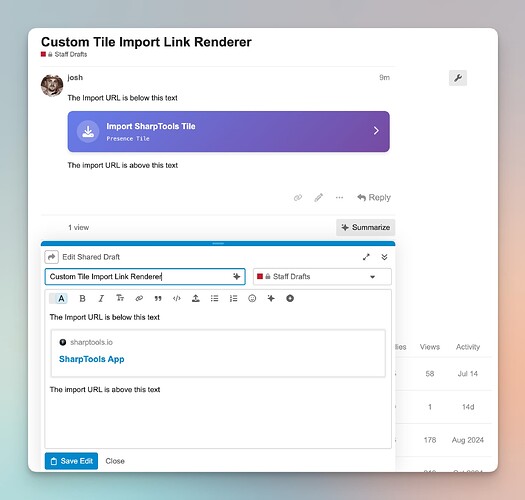Click the Aug 2024 activity cell

point(468,440)
